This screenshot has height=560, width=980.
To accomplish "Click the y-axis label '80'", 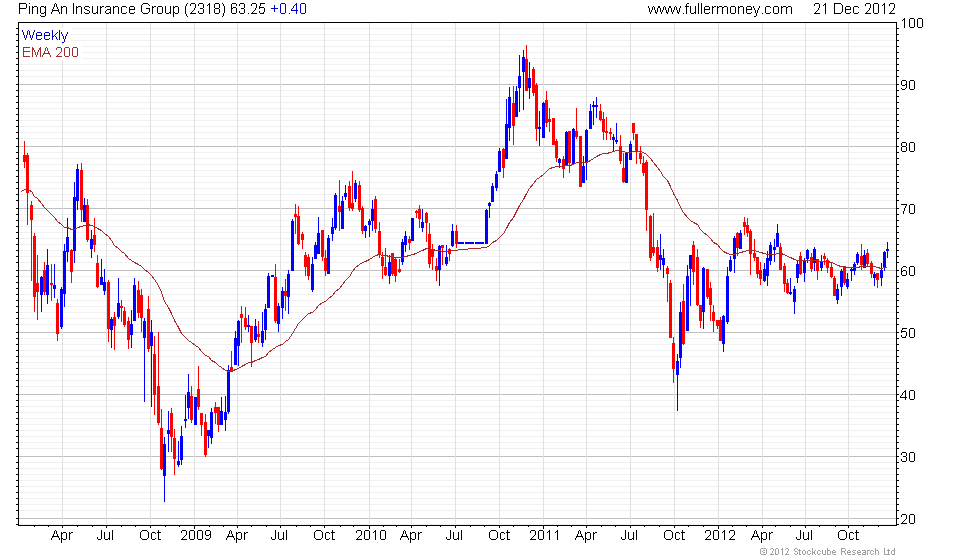I will 909,148.
